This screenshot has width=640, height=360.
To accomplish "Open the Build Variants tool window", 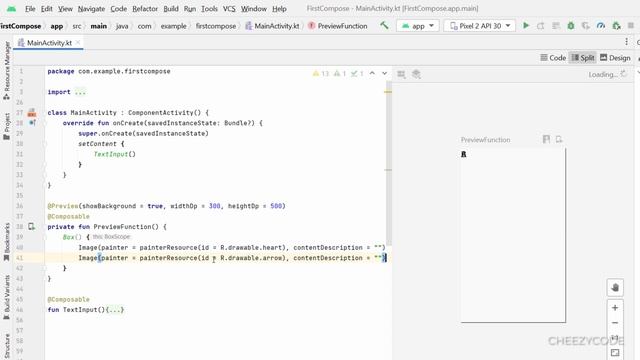I will tap(7, 298).
